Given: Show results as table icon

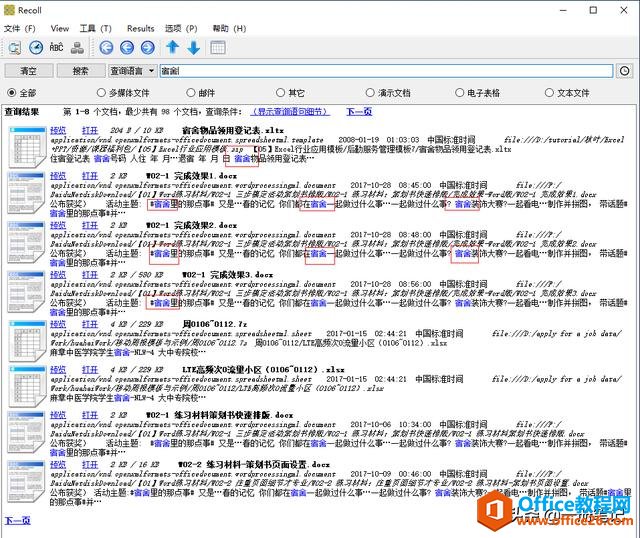Looking at the screenshot, I should 218,47.
